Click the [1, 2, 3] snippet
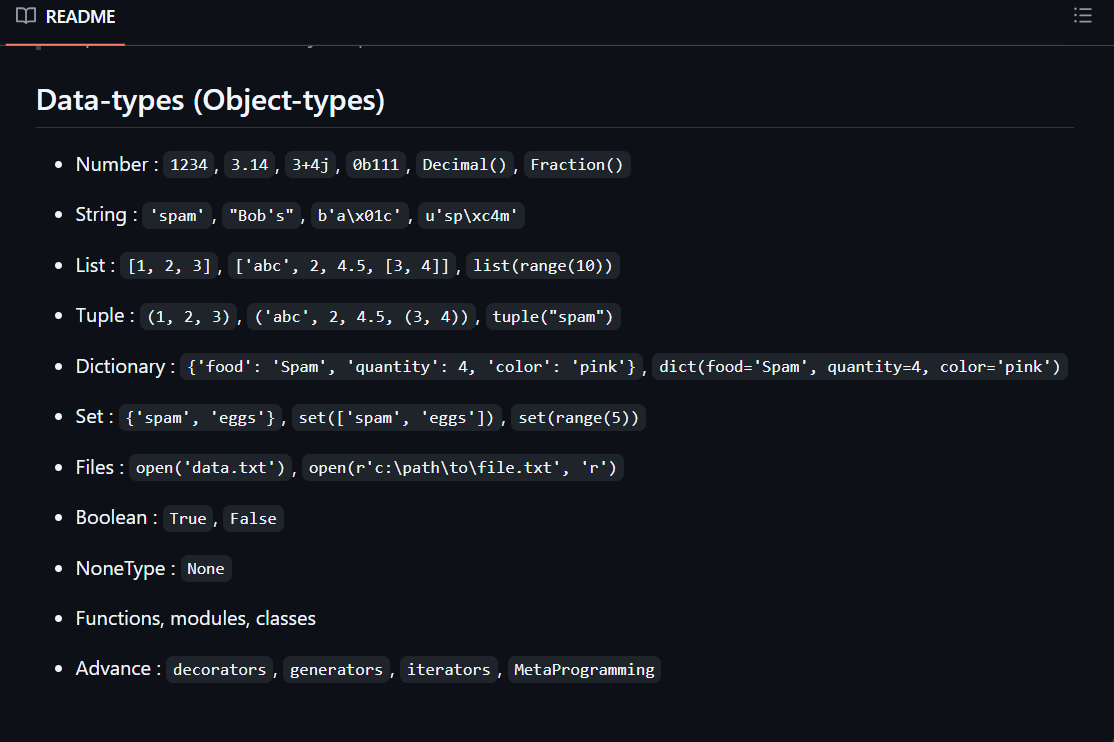Screen dimensions: 1114x742 point(169,266)
